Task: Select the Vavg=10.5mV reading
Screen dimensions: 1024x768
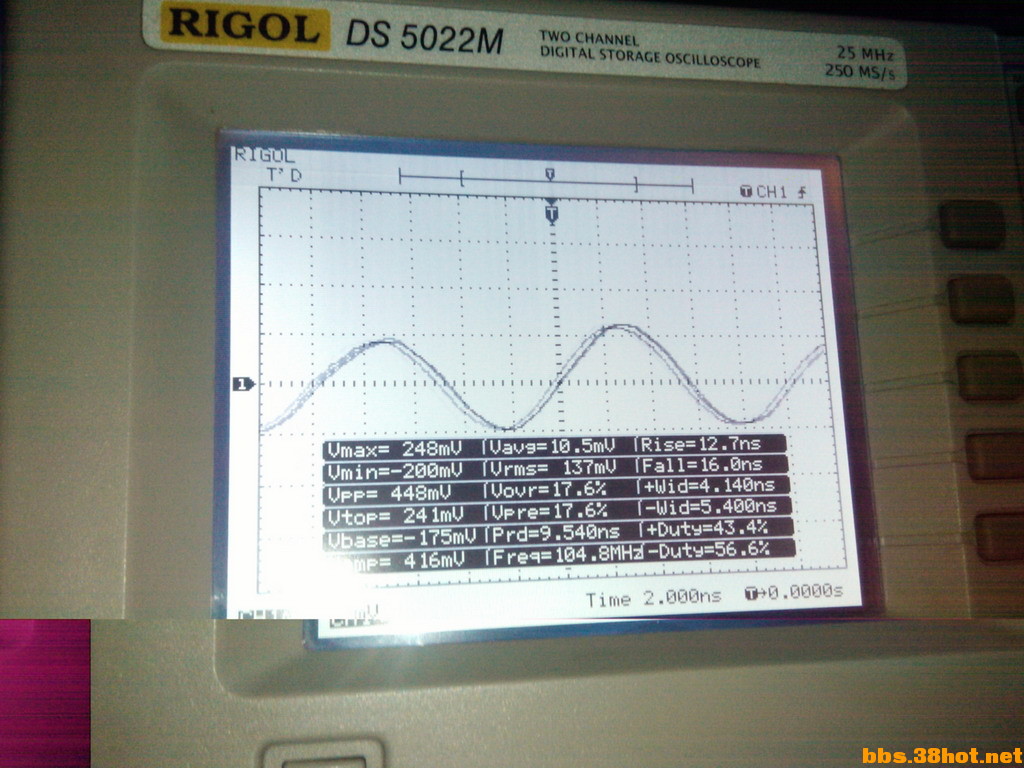Action: (552, 447)
